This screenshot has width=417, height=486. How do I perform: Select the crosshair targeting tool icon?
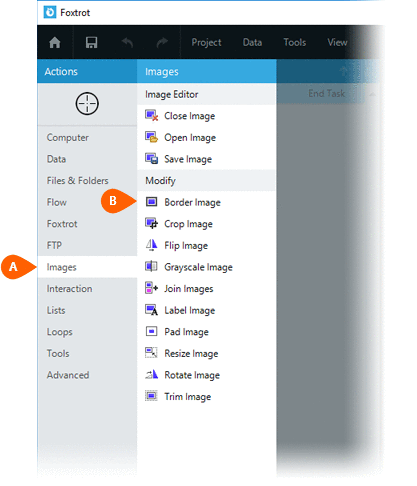click(x=87, y=104)
